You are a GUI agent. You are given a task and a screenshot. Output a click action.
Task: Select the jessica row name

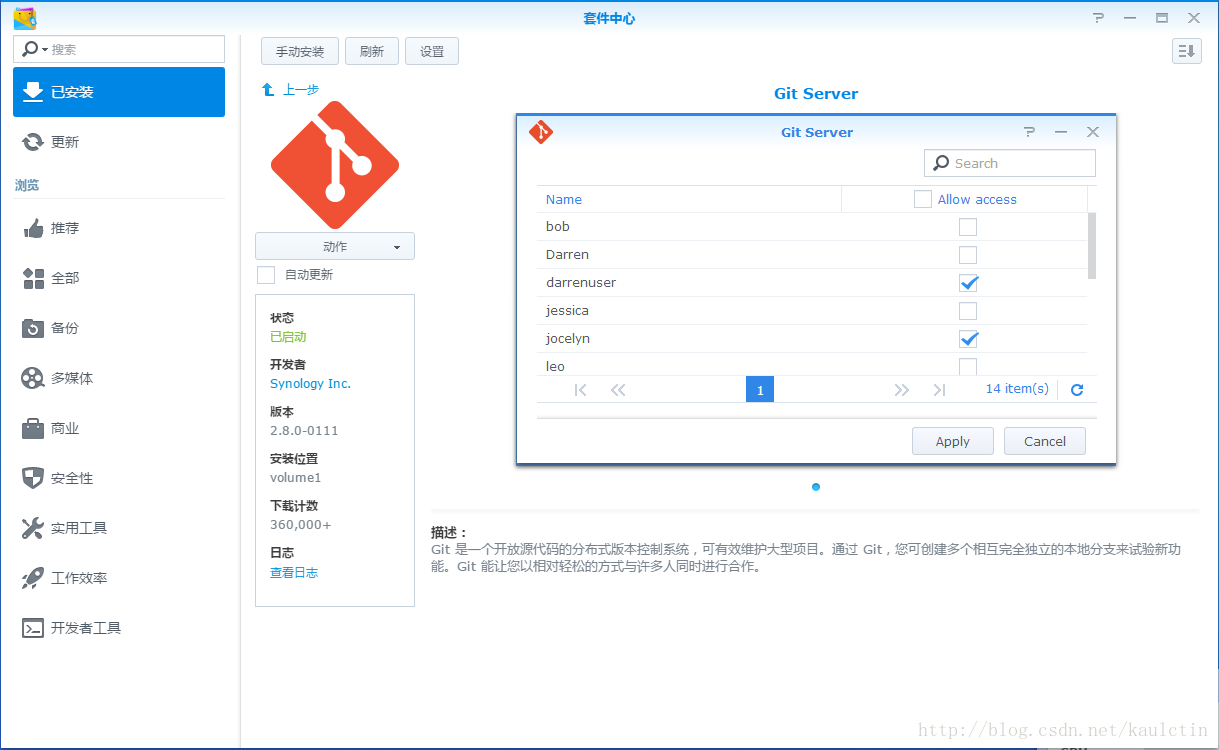(x=567, y=311)
